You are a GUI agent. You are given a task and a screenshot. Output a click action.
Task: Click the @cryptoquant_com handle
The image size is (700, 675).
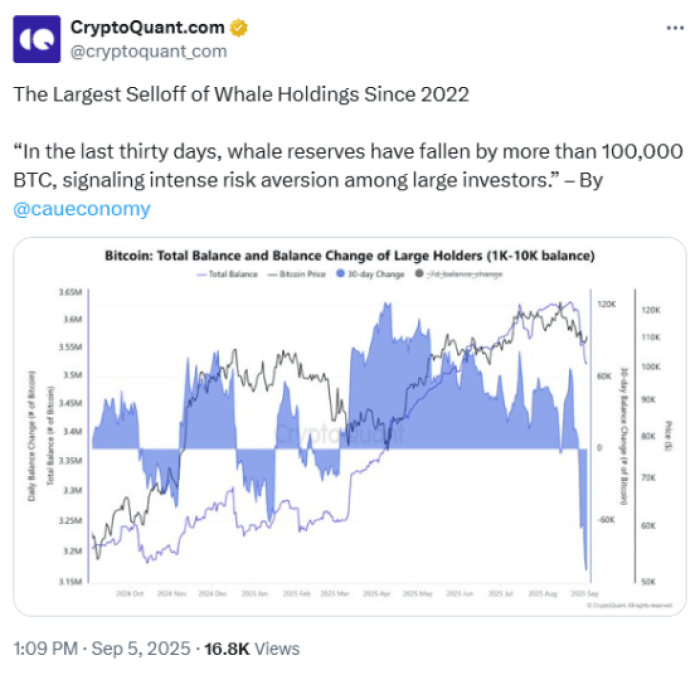(148, 51)
